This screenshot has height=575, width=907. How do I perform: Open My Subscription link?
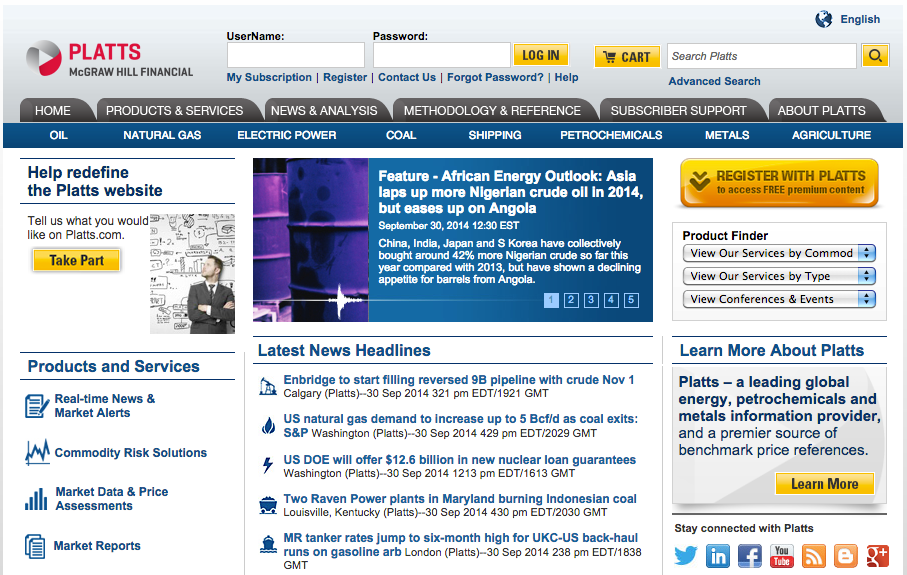point(269,77)
